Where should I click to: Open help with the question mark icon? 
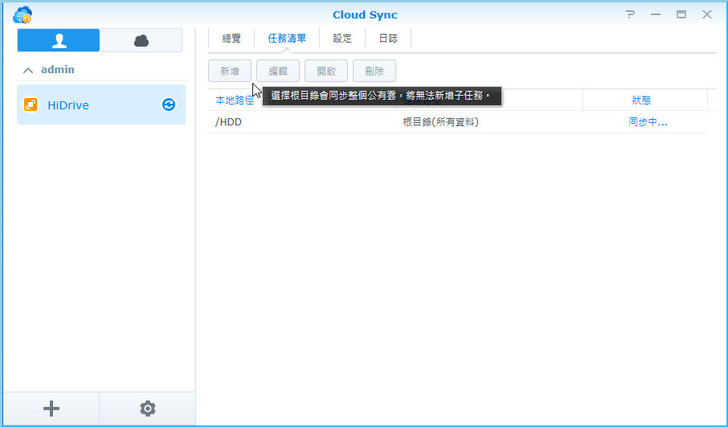[631, 15]
